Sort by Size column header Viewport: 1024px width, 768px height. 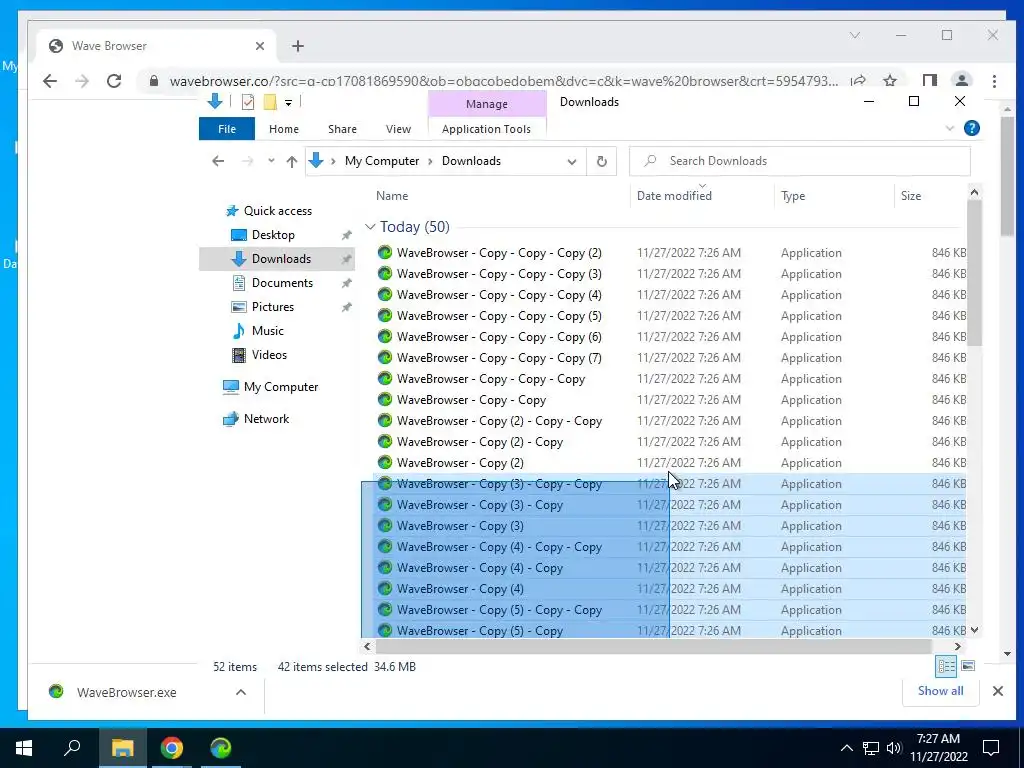(x=910, y=195)
